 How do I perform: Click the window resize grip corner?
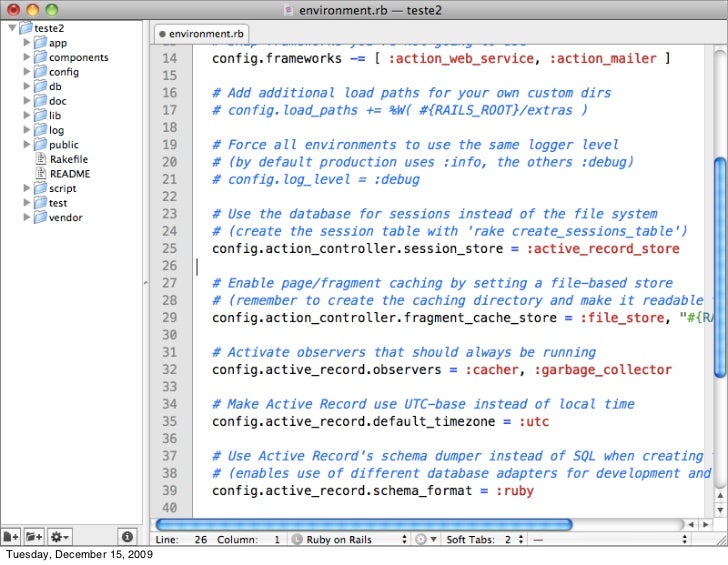coord(722,540)
